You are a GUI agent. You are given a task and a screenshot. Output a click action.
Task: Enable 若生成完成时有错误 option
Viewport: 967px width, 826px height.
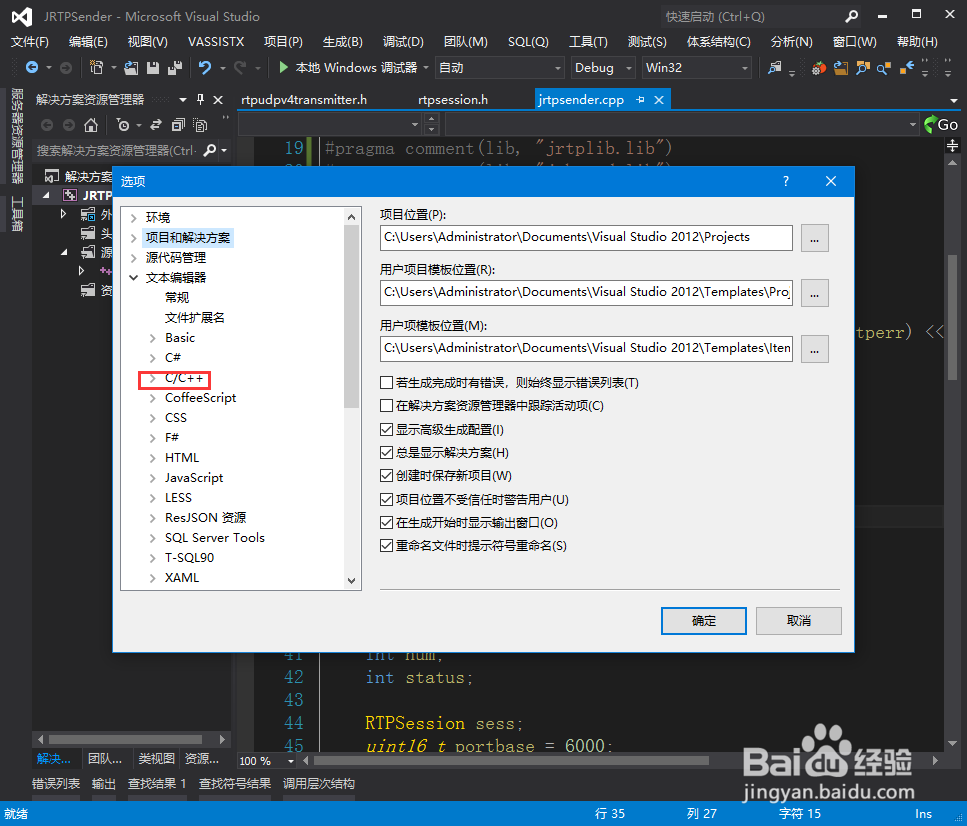click(386, 383)
